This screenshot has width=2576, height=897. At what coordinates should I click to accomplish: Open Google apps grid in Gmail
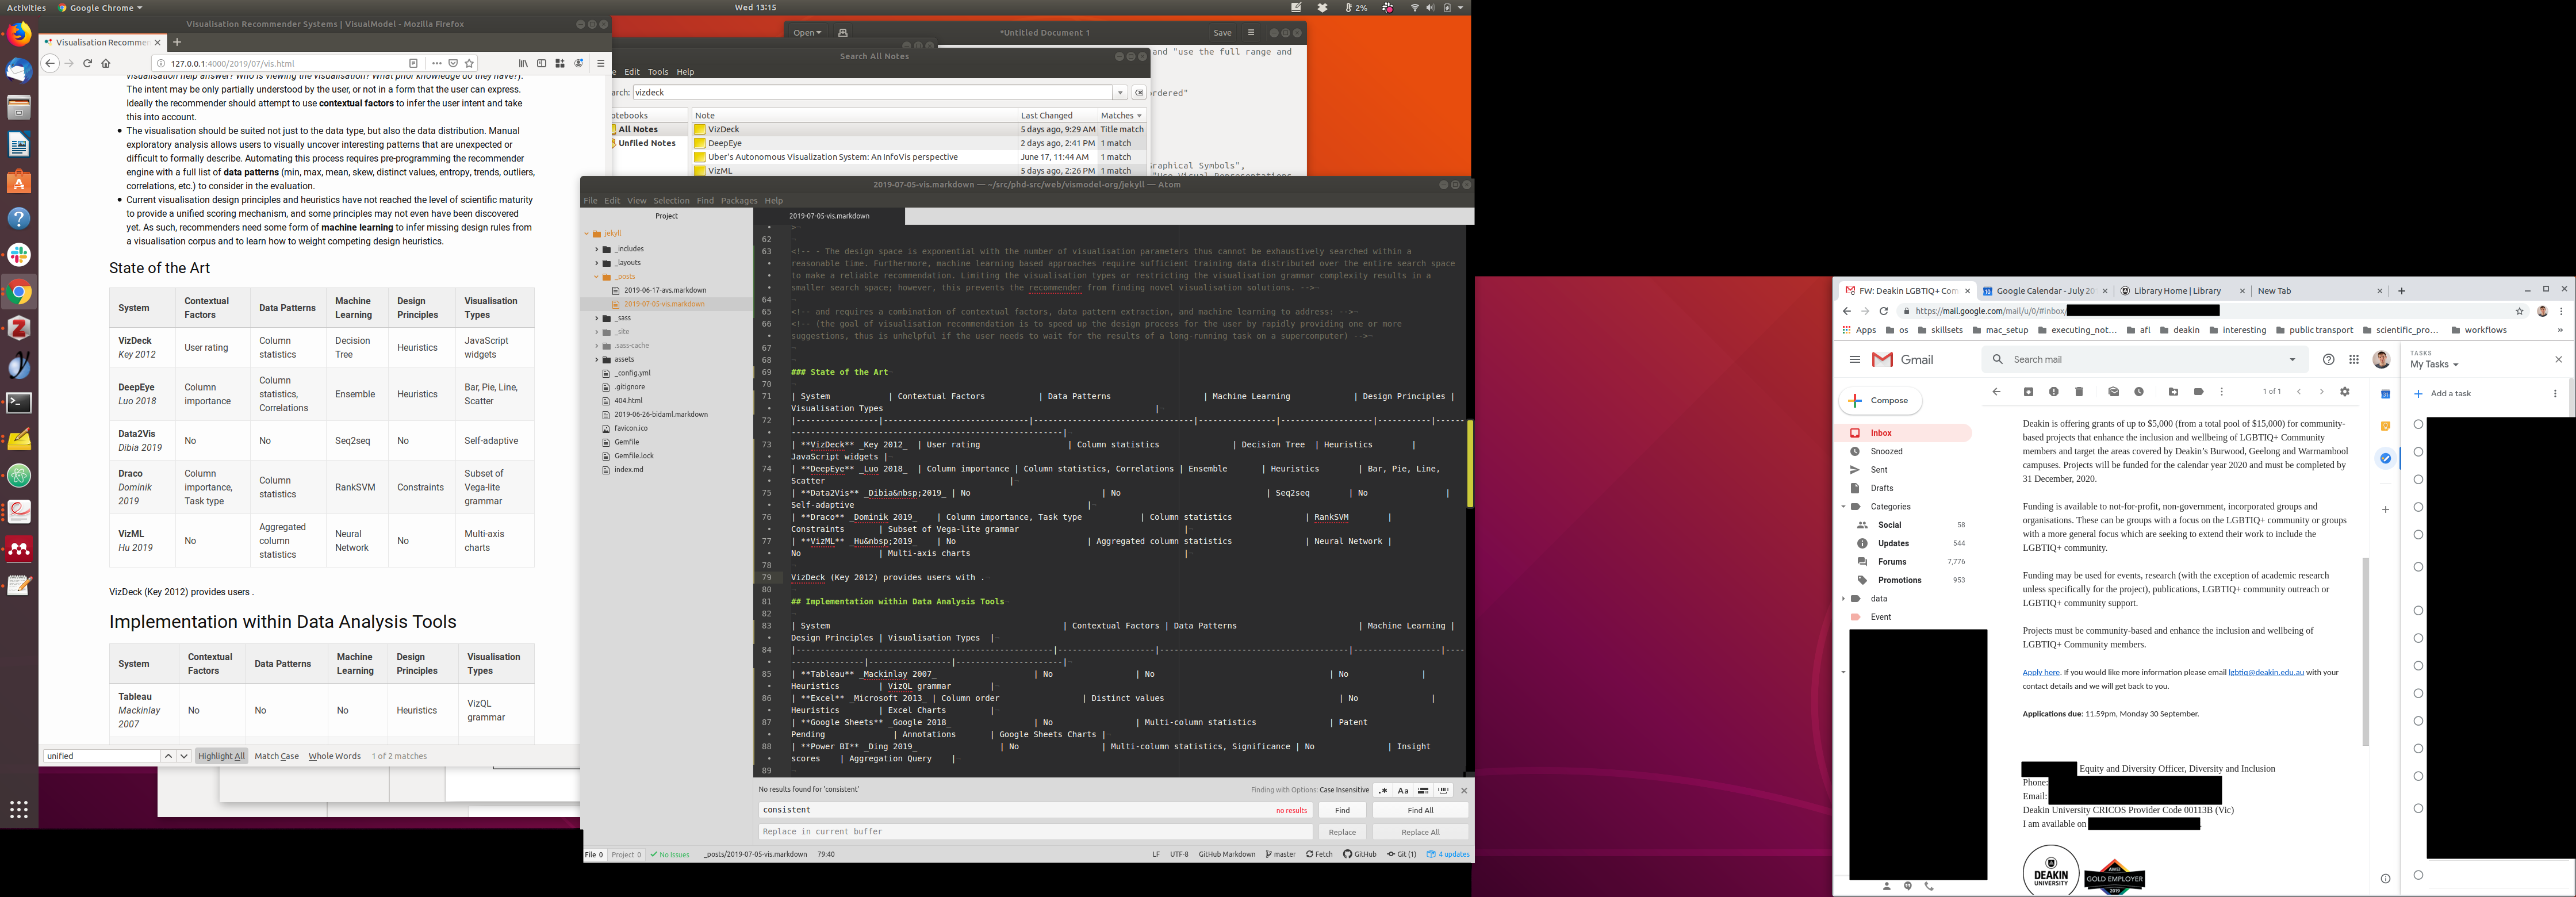[x=2354, y=360]
